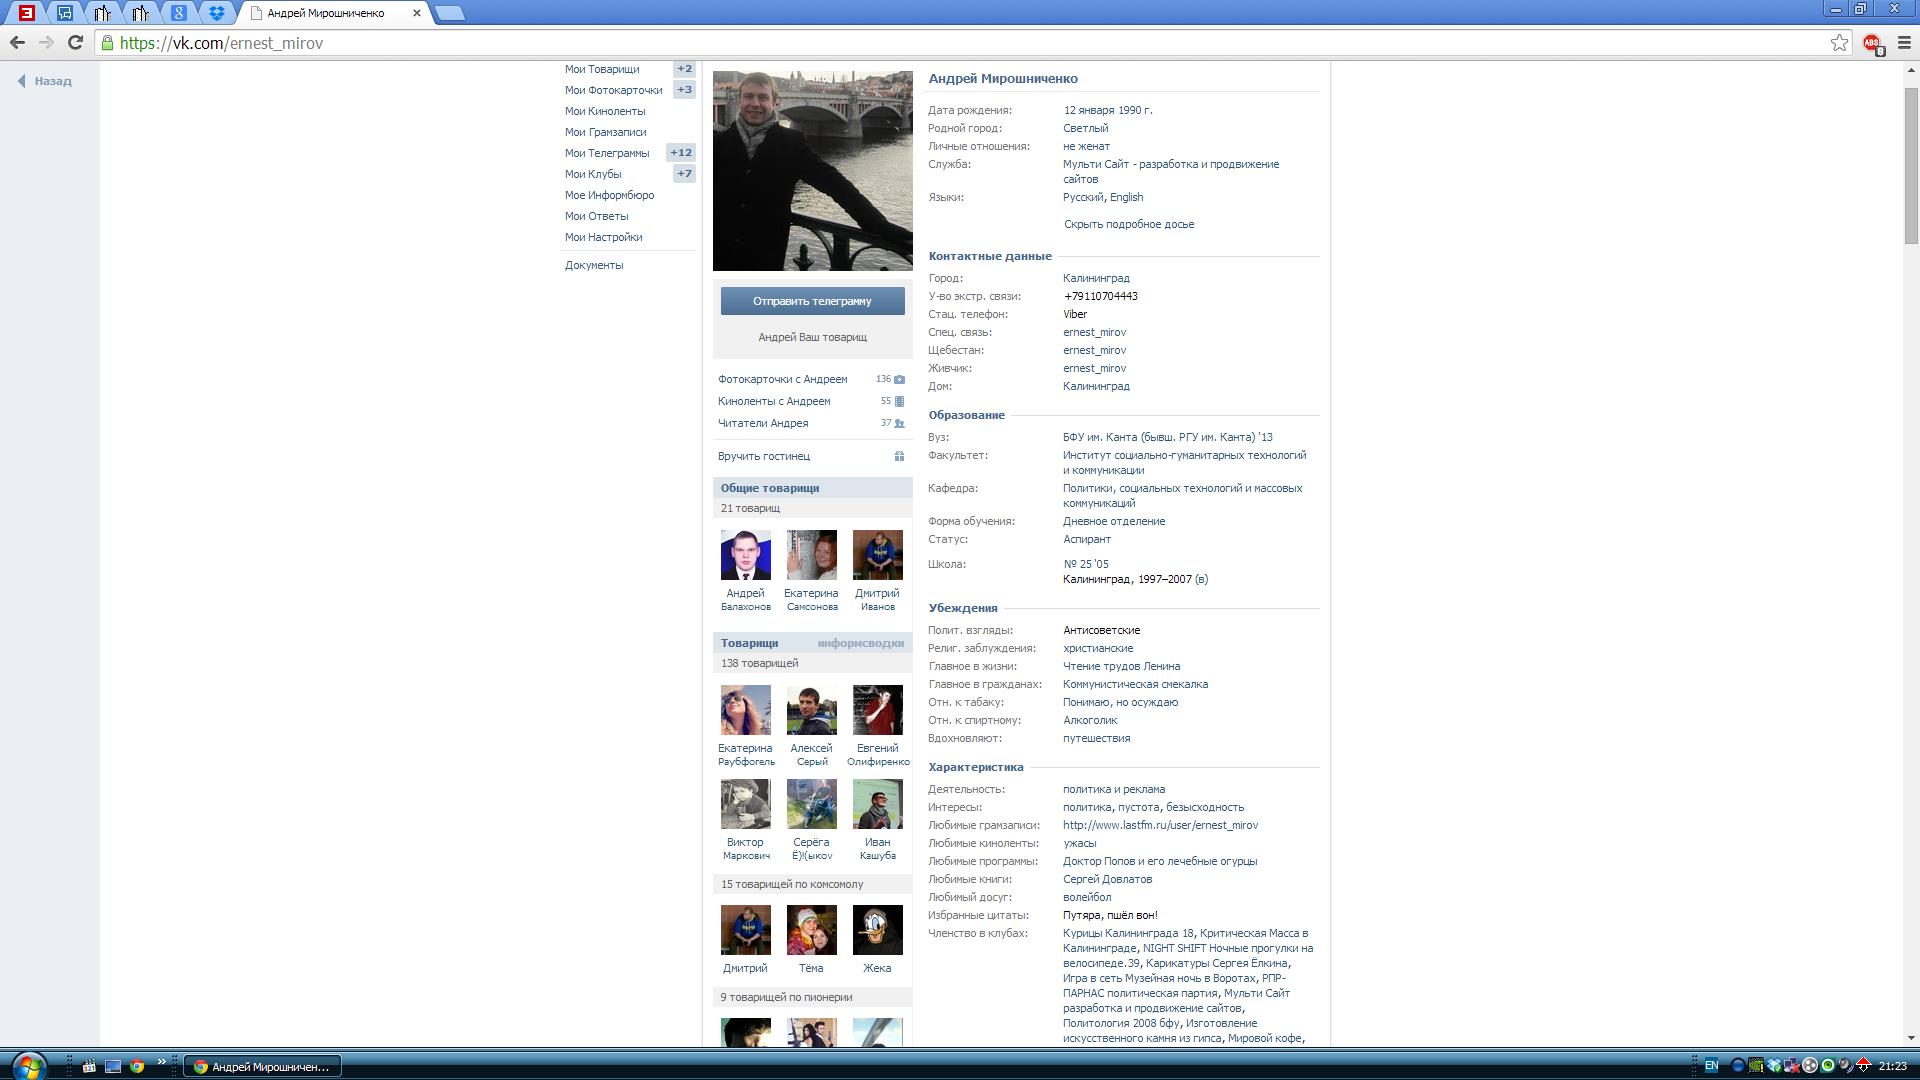Open 'Мои Телеграммы' in the sidebar menu
This screenshot has height=1080, width=1920.
606,153
